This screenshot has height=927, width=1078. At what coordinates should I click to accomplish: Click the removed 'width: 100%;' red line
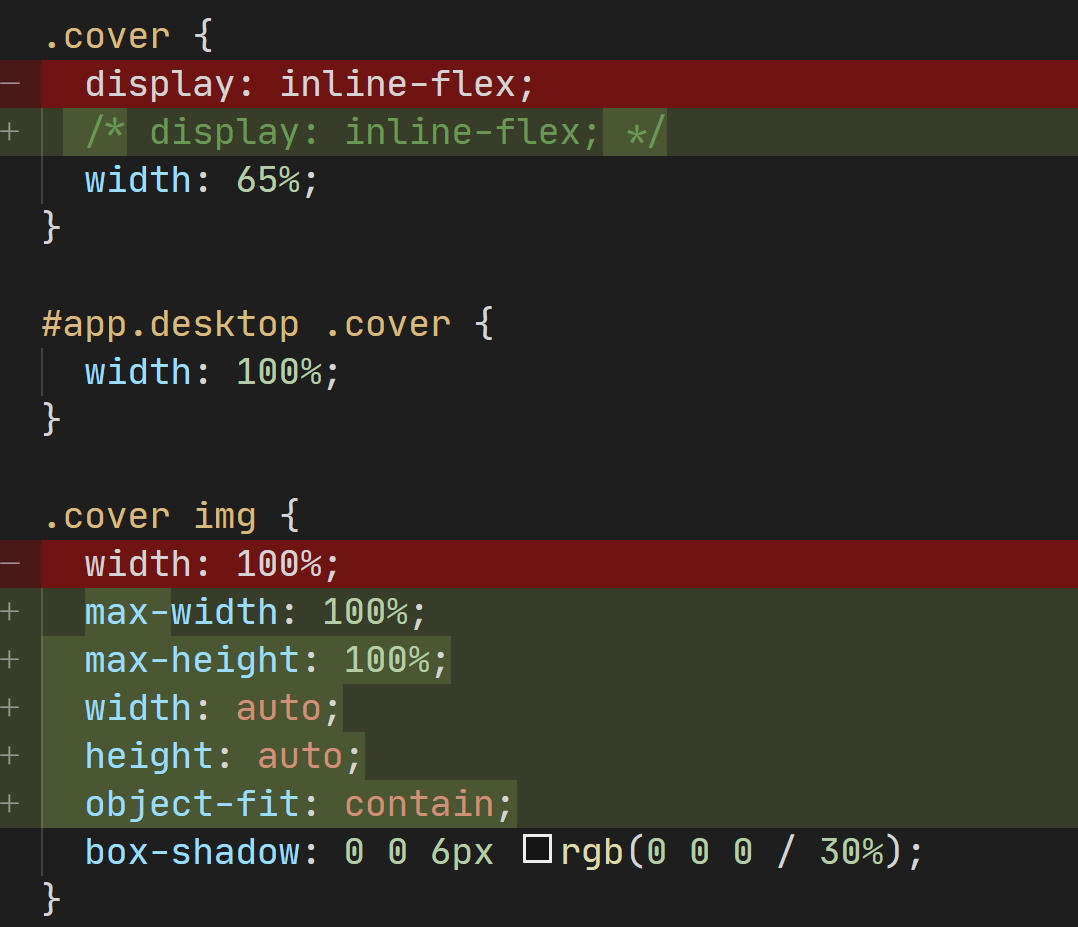[x=212, y=564]
